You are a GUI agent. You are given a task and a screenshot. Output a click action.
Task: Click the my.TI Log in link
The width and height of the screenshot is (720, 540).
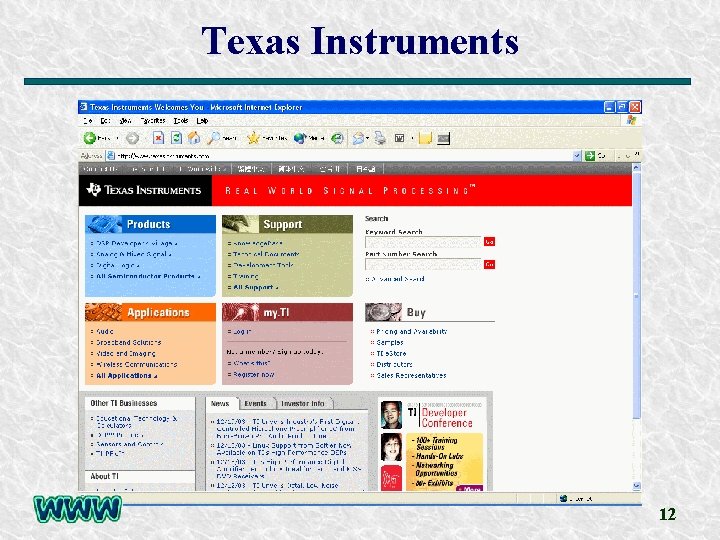pos(242,332)
